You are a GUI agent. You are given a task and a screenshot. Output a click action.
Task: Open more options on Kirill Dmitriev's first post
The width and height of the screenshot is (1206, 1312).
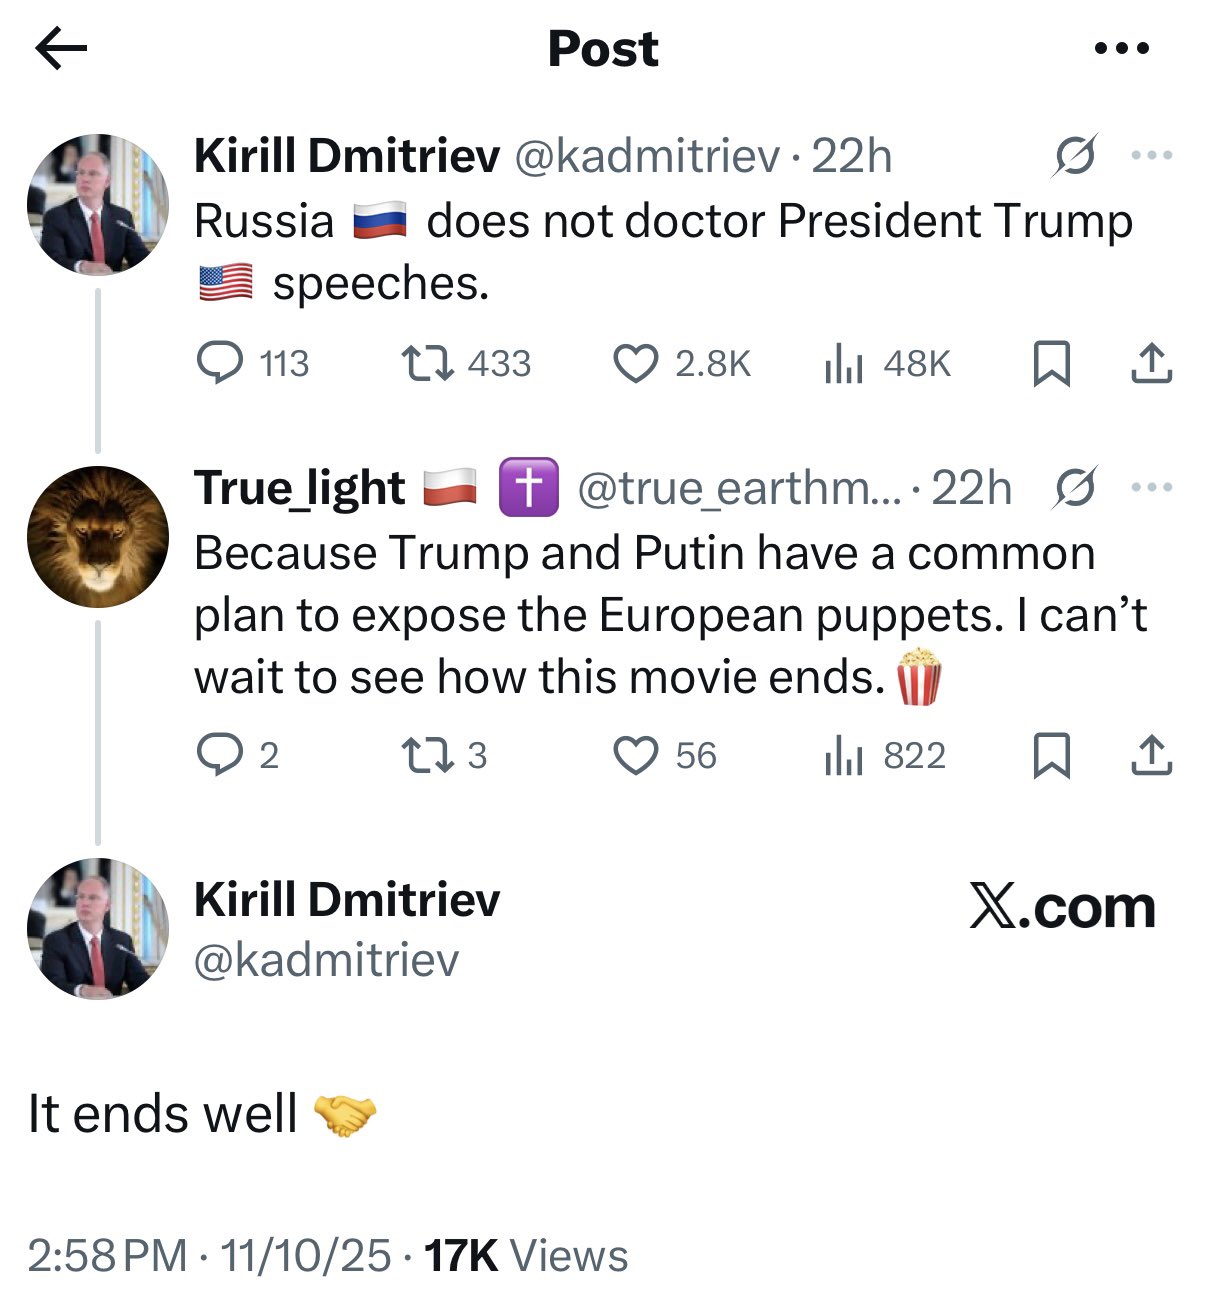click(1151, 156)
